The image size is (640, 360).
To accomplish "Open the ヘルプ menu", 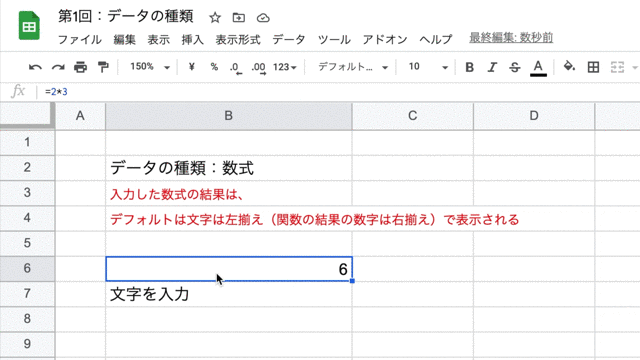I will [436, 40].
